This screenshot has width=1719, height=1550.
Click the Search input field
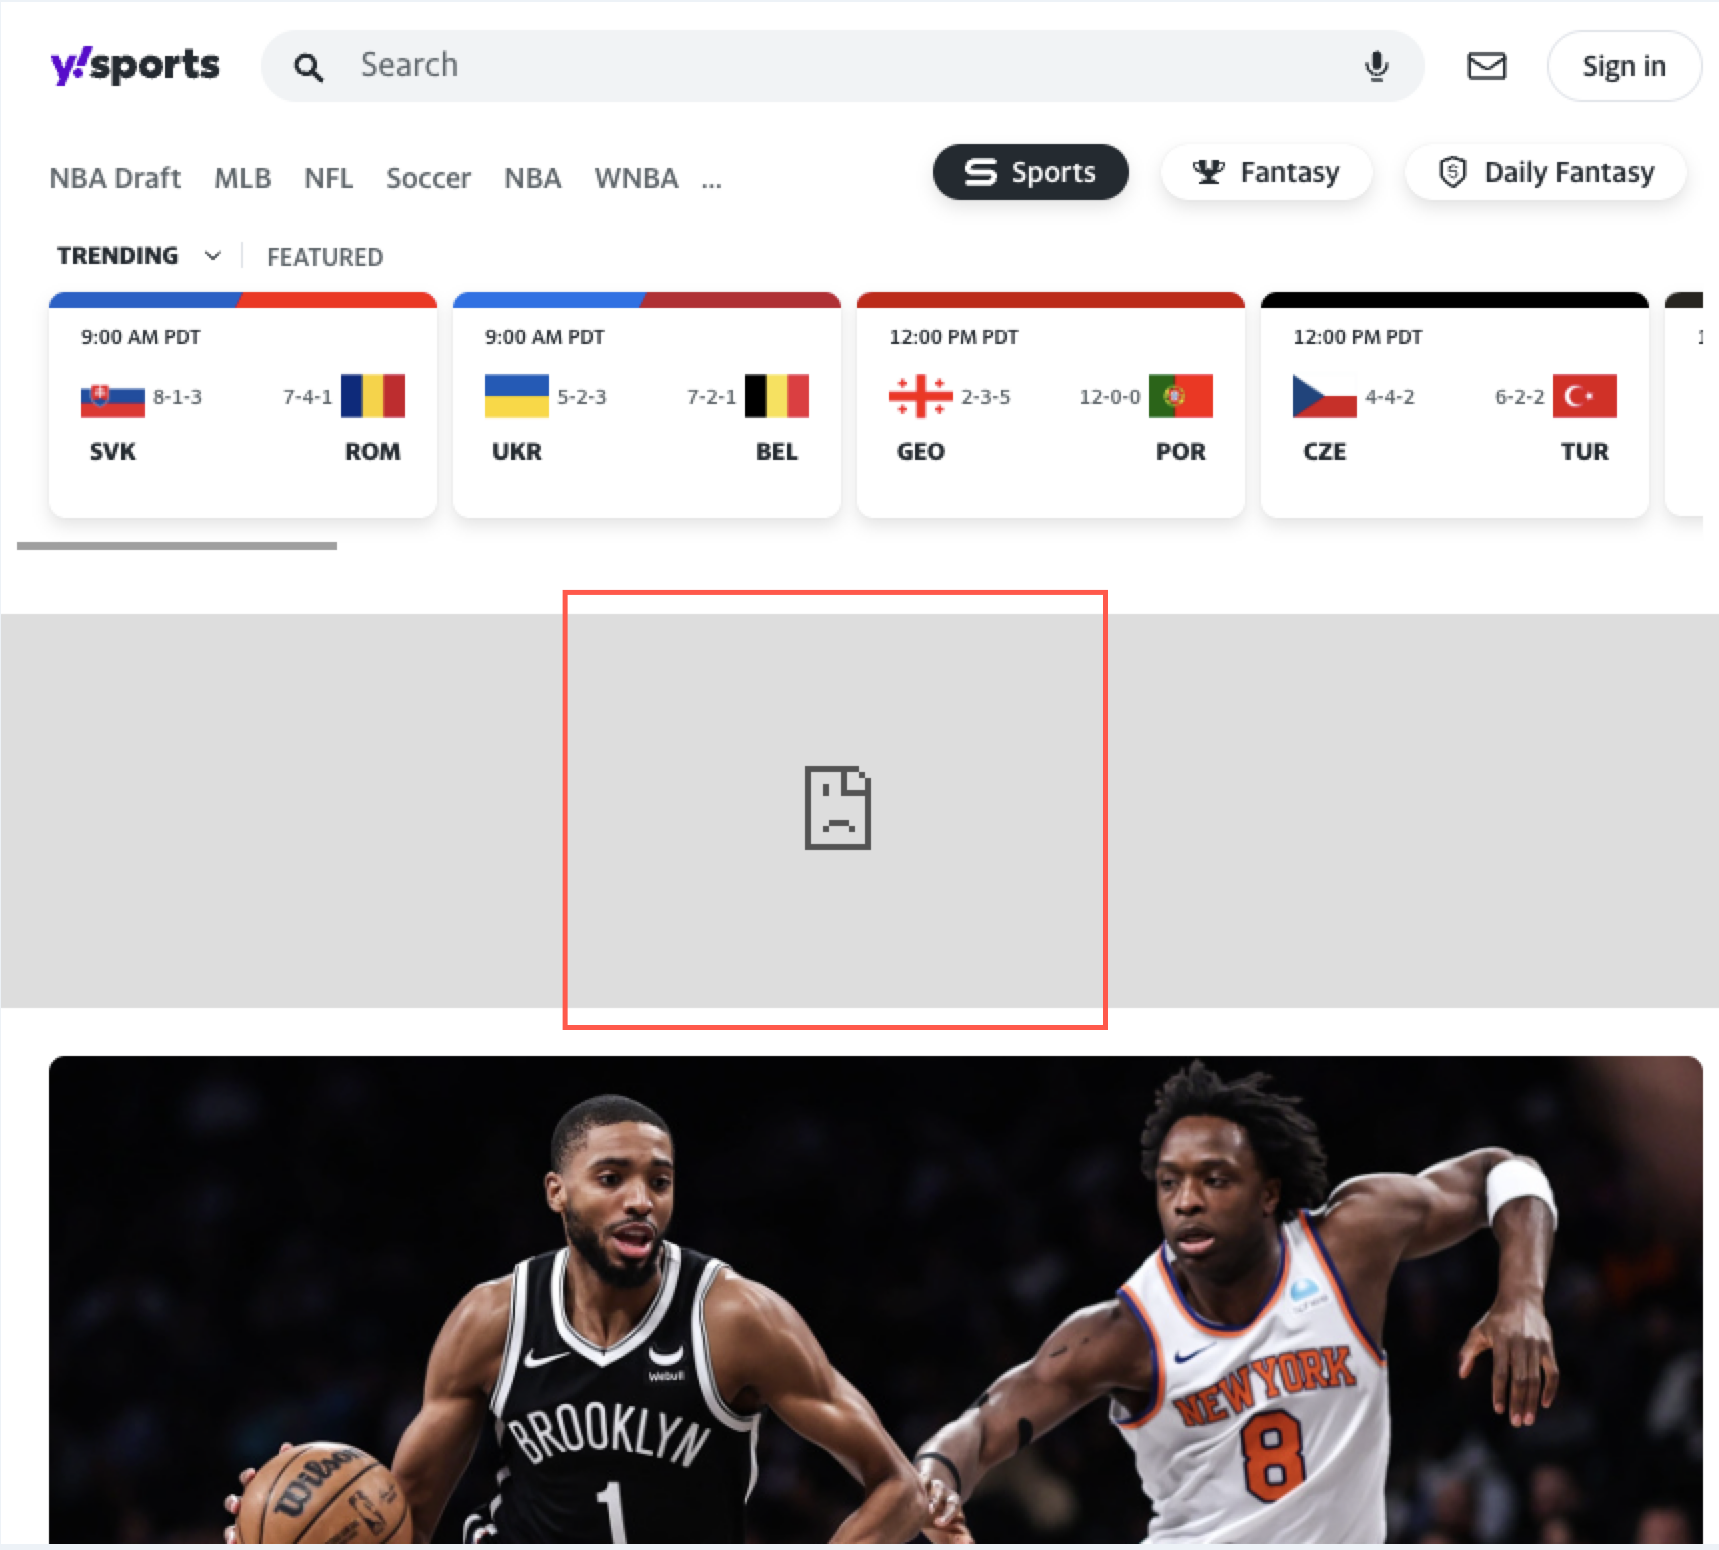pos(842,66)
